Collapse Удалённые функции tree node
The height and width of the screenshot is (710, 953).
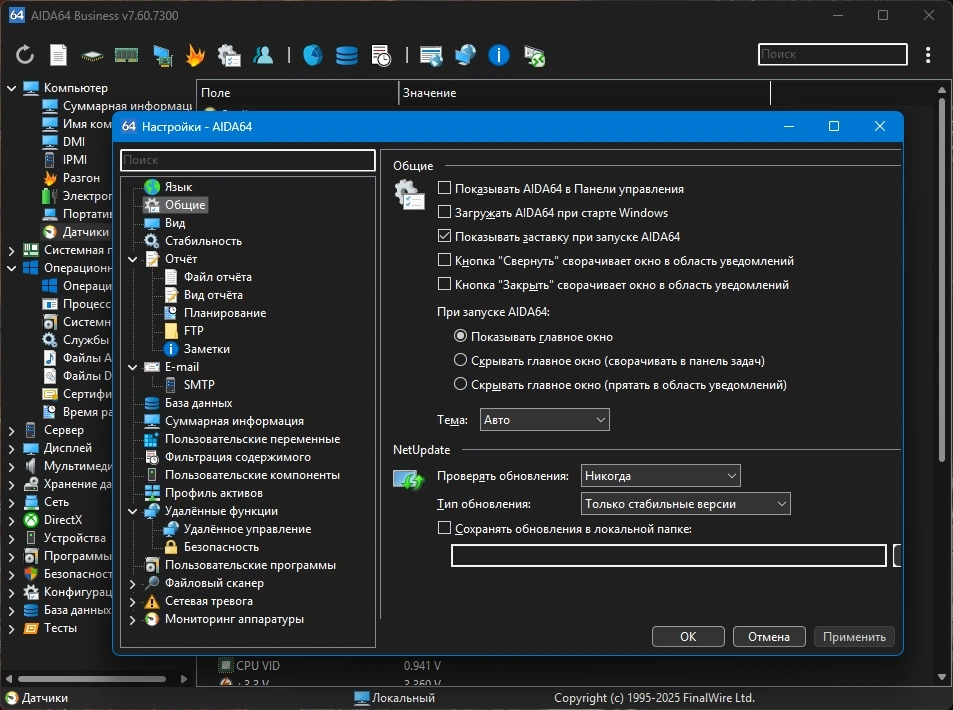click(x=132, y=511)
